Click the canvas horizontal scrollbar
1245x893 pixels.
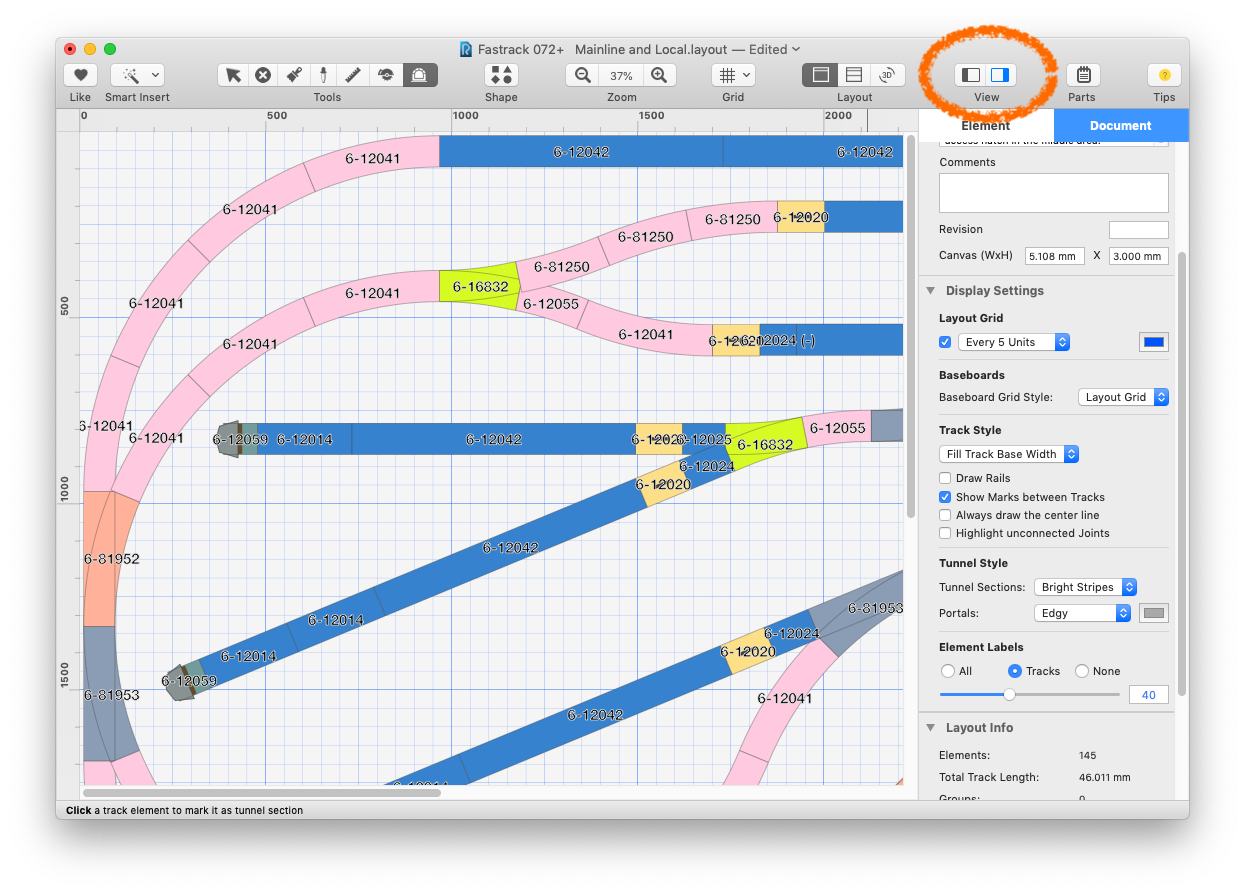tap(263, 793)
